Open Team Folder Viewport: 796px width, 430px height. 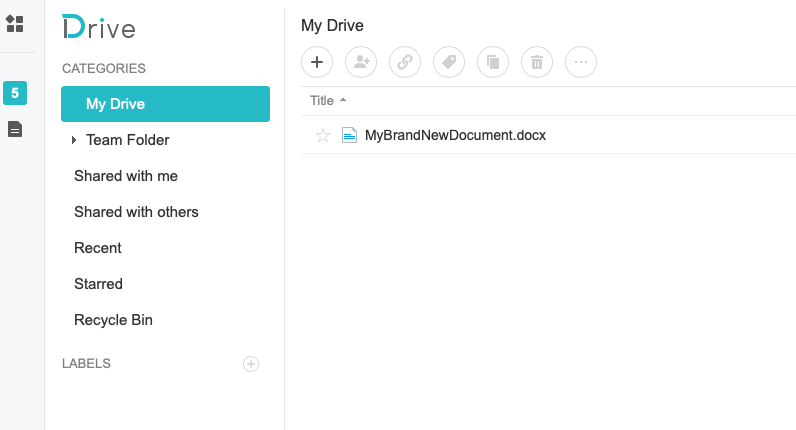[127, 140]
